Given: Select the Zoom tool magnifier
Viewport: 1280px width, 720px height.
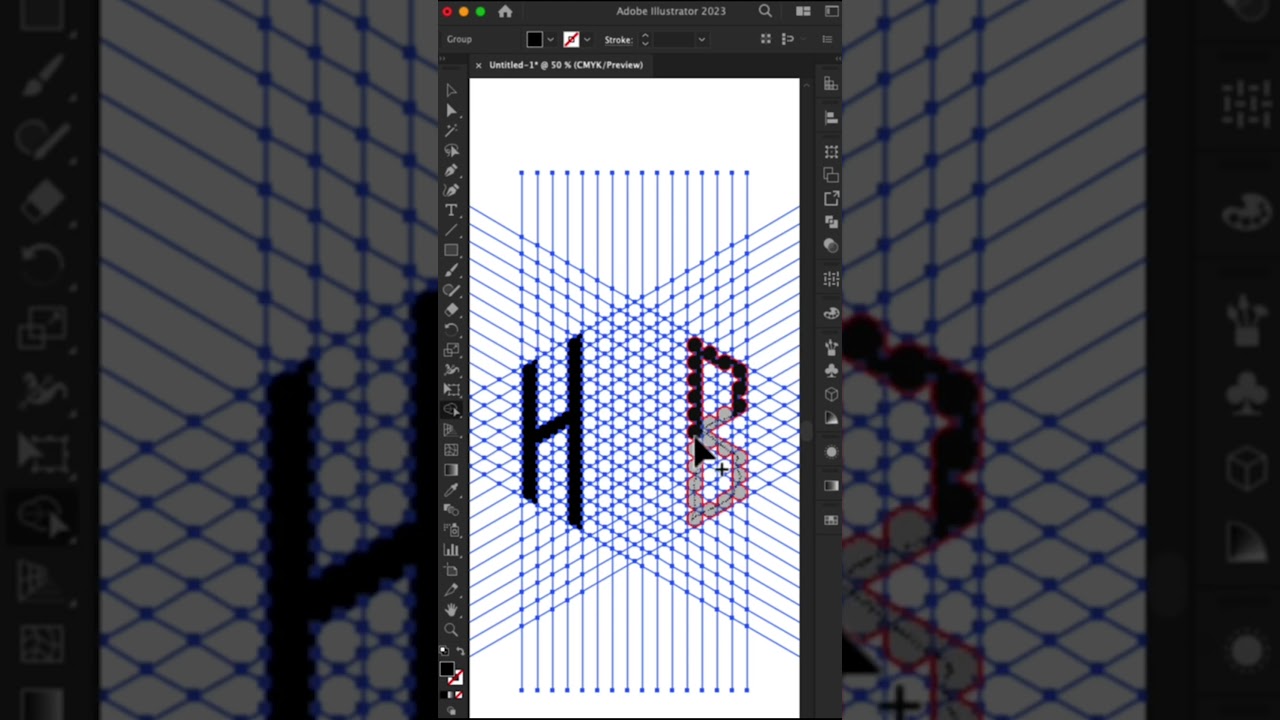Looking at the screenshot, I should pyautogui.click(x=451, y=630).
